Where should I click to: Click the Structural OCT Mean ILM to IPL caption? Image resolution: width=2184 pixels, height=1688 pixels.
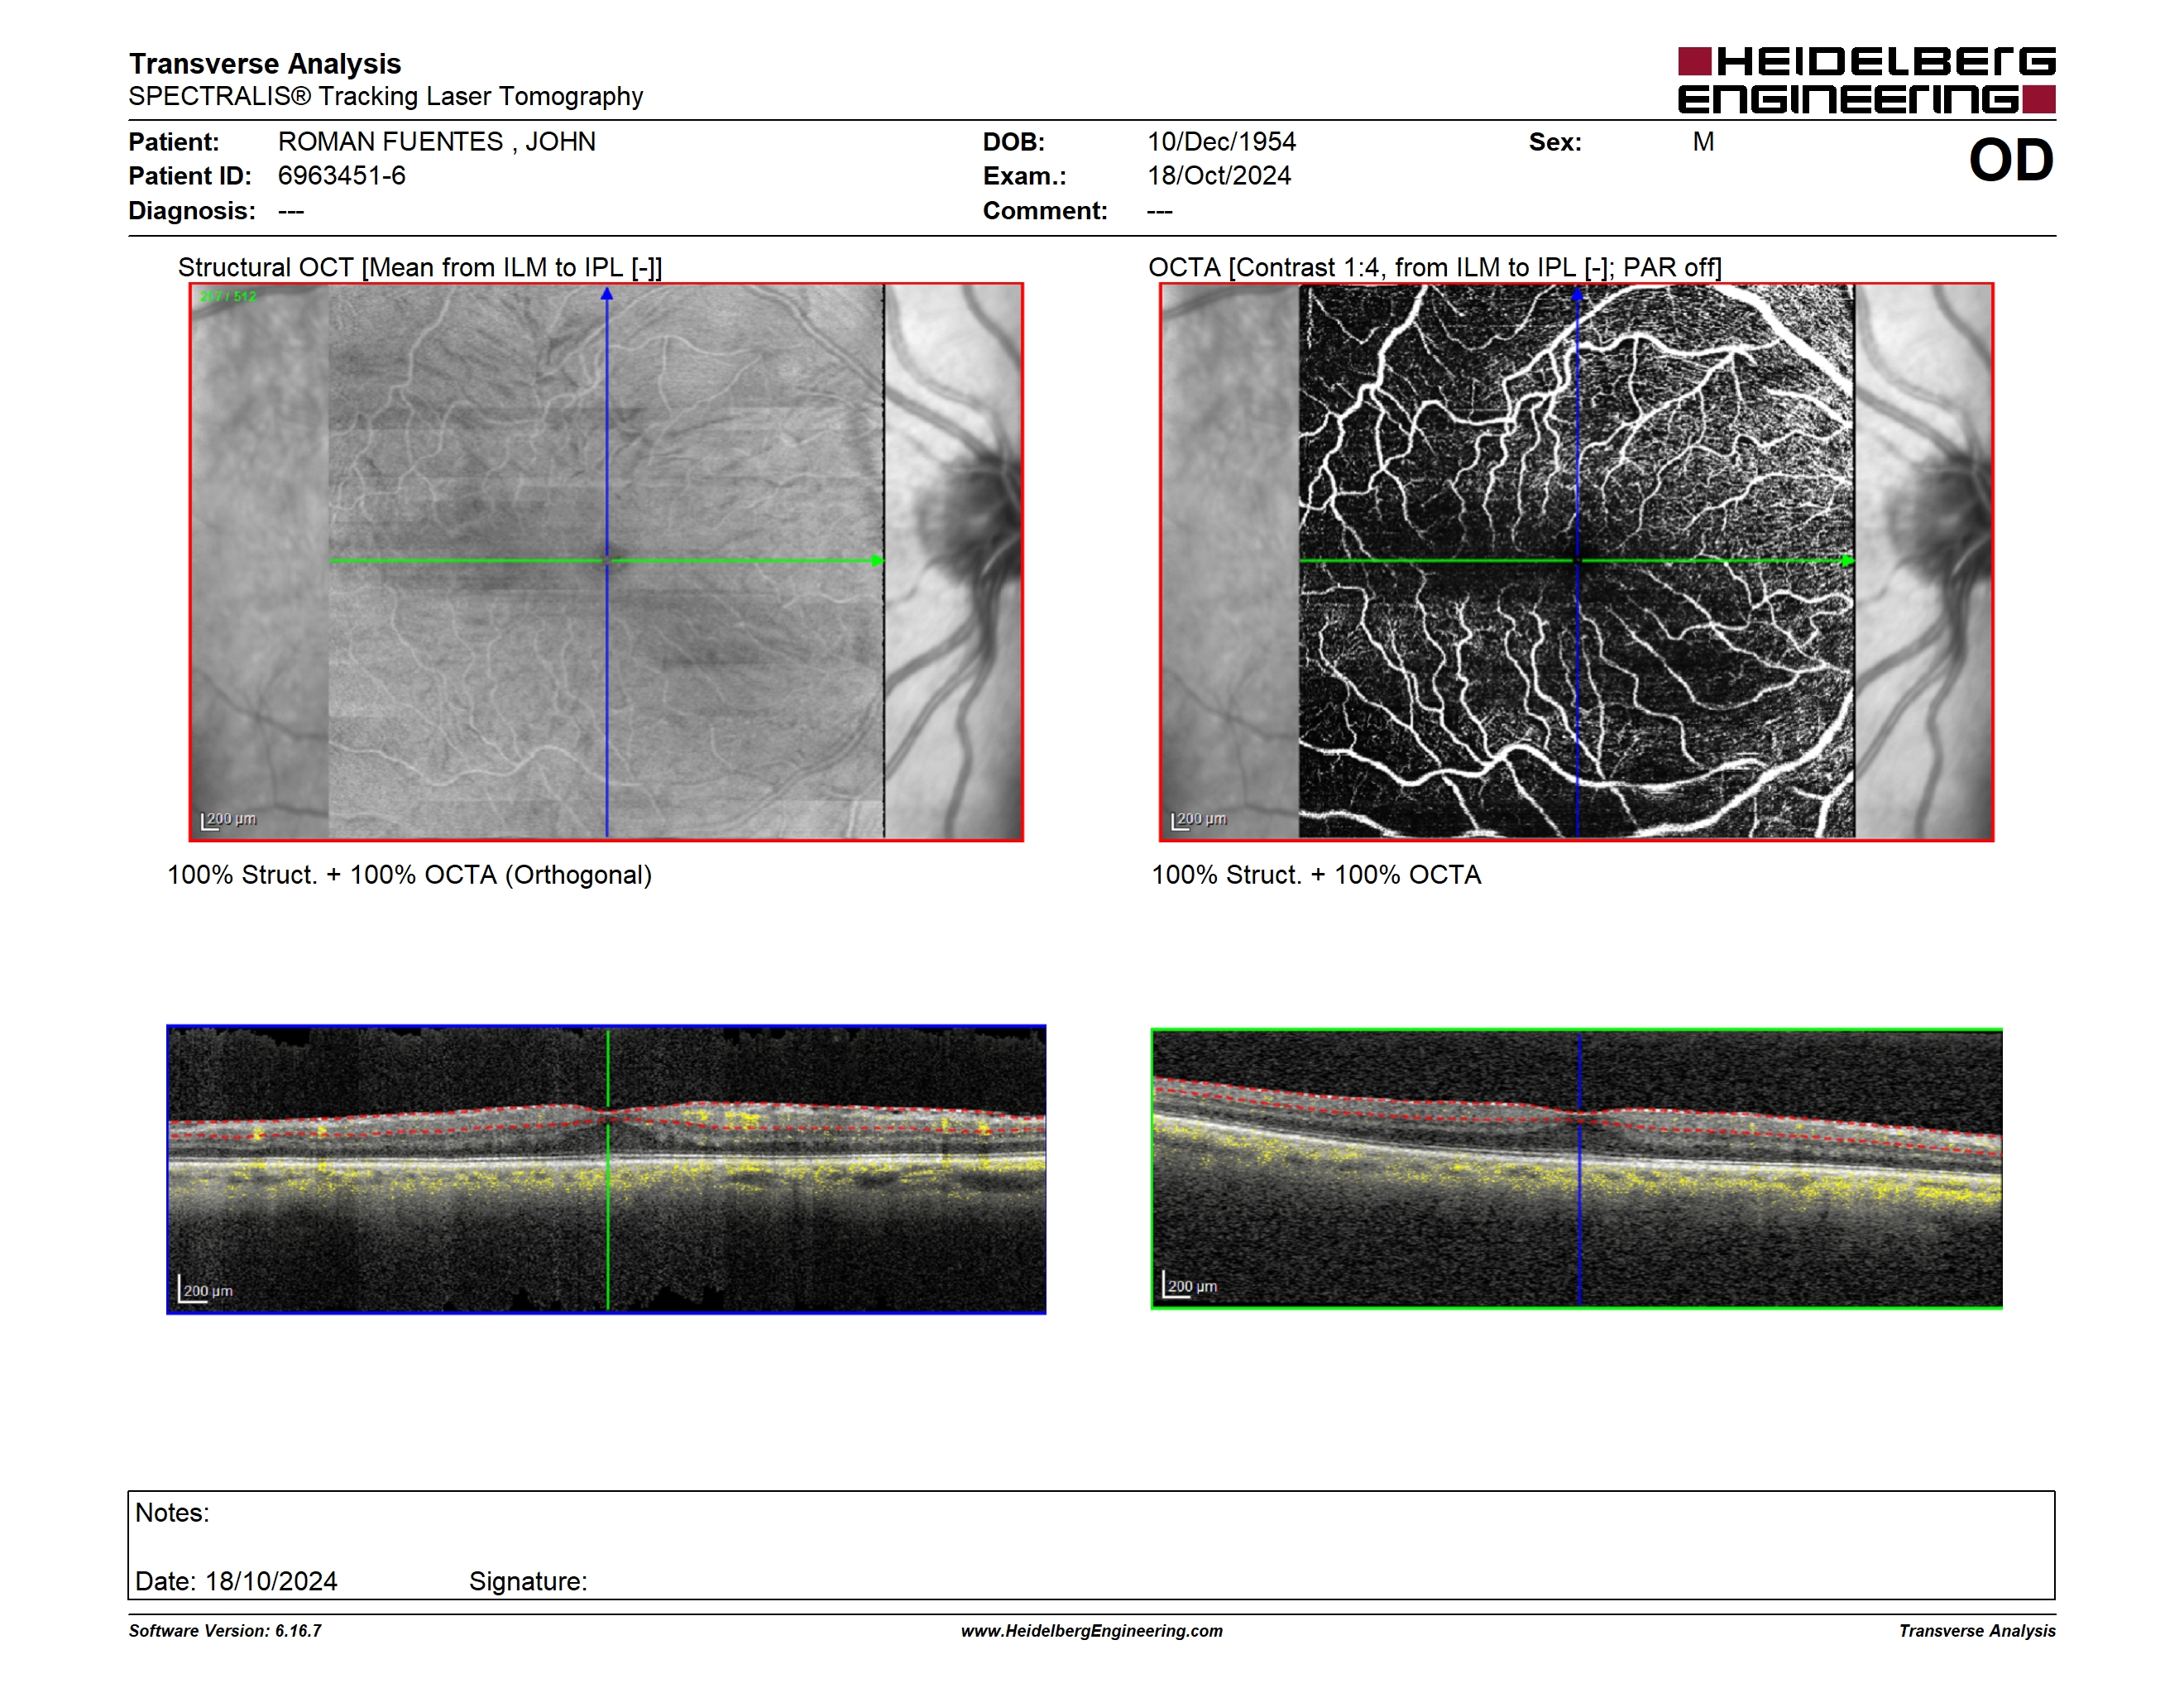point(420,267)
